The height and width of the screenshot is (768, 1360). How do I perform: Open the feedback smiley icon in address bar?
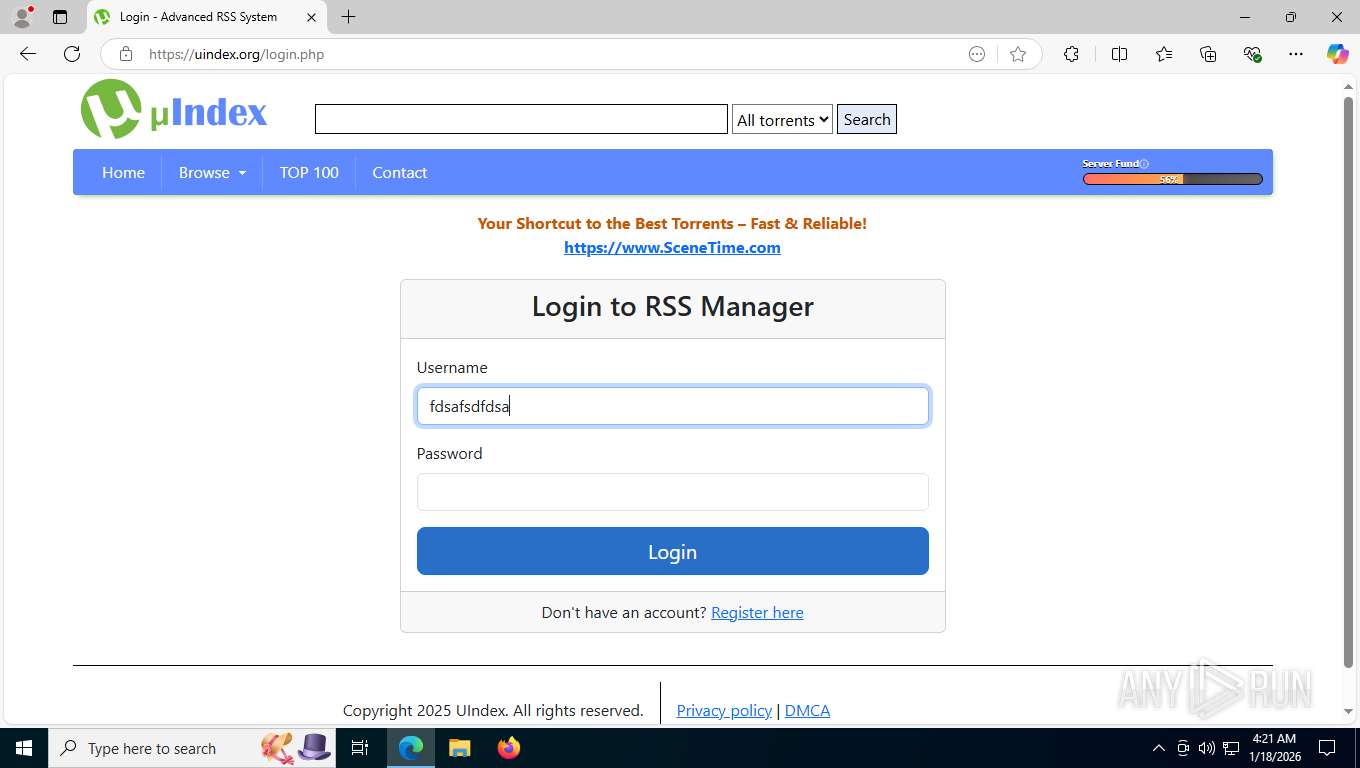click(977, 54)
